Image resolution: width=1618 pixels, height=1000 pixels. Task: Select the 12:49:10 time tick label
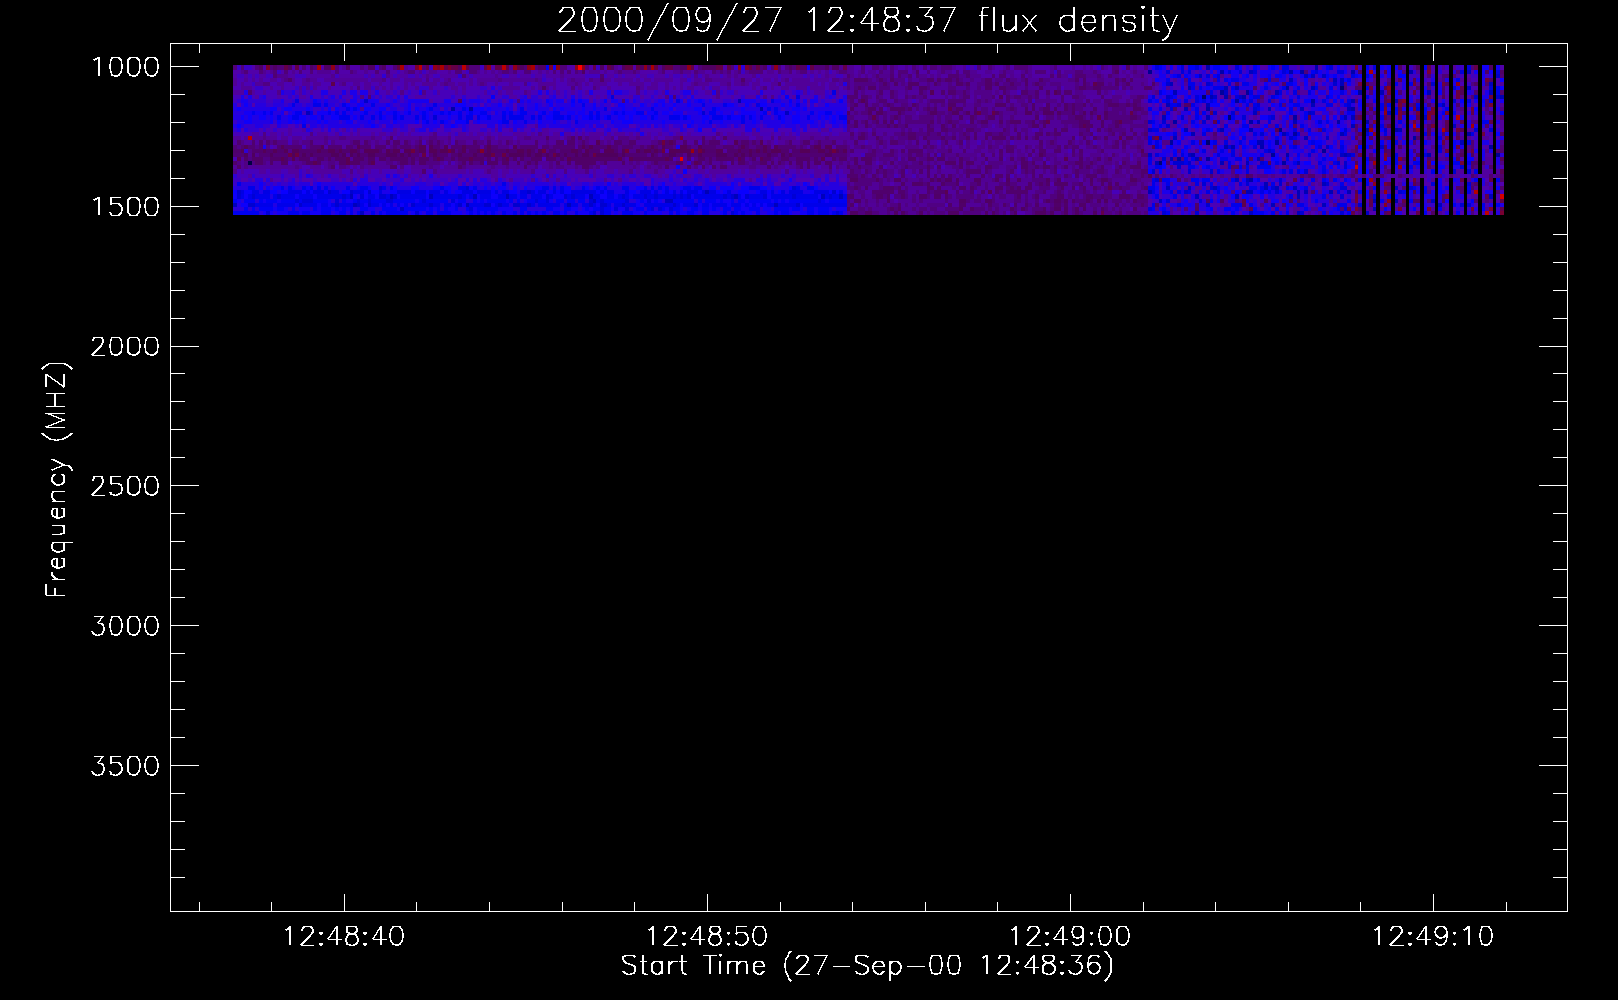tap(1433, 937)
